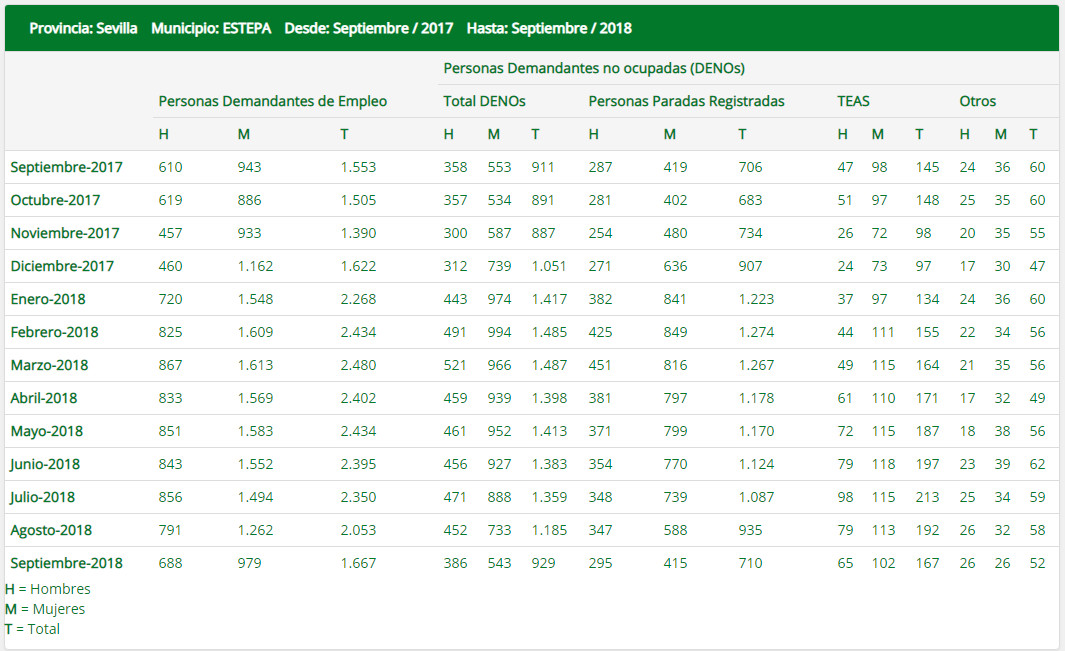Select the Noviembre-2017 row header
1065x651 pixels.
(64, 233)
